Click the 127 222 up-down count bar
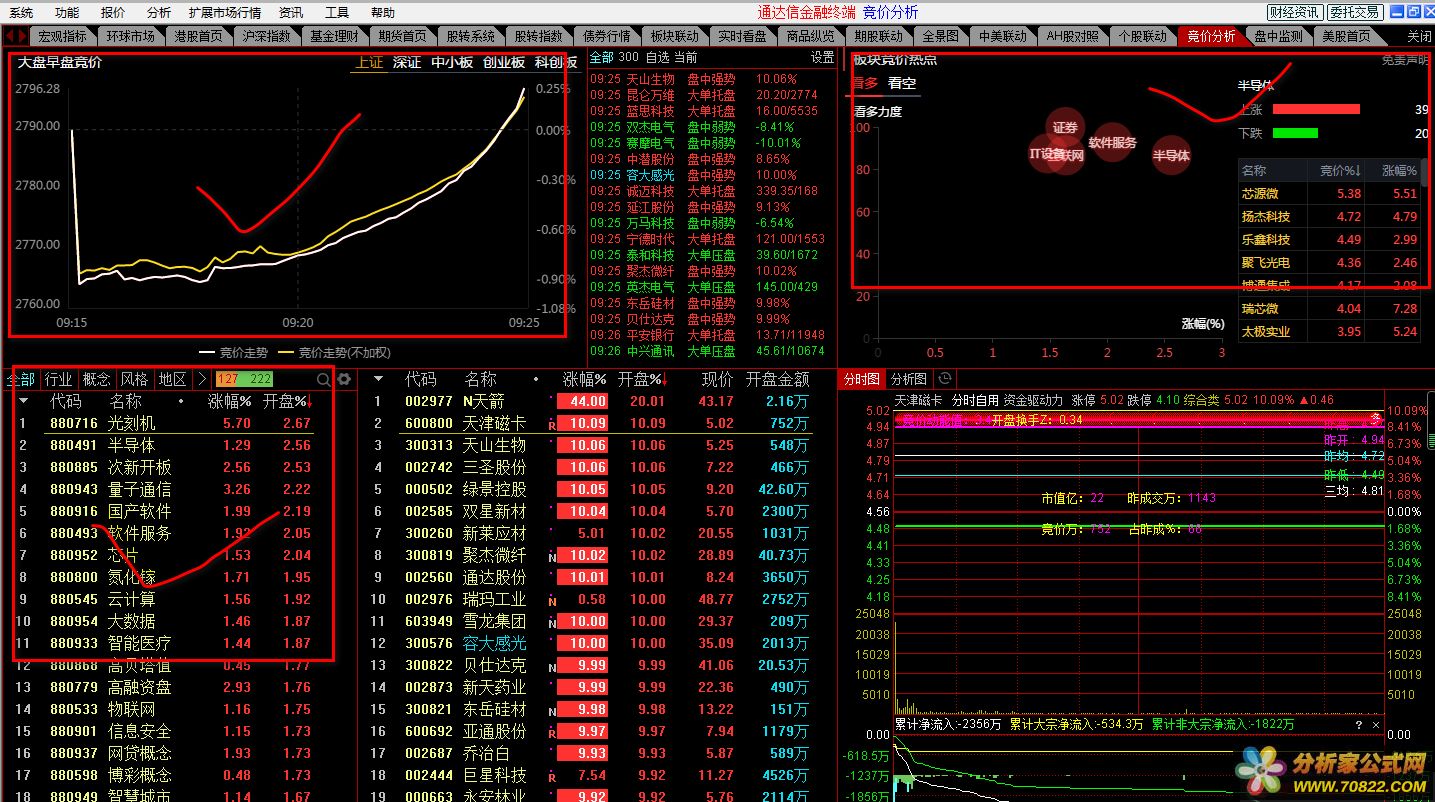This screenshot has height=802, width=1435. [x=244, y=380]
